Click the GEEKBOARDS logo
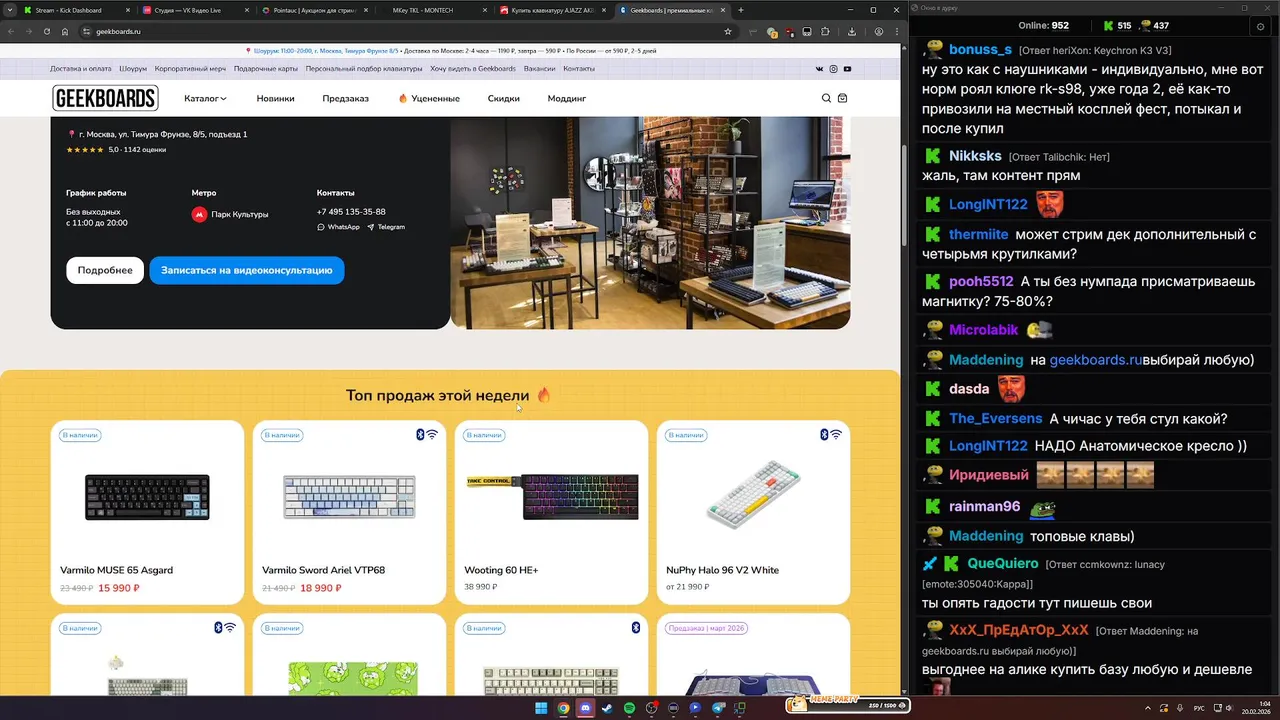The width and height of the screenshot is (1280, 720). tap(105, 98)
